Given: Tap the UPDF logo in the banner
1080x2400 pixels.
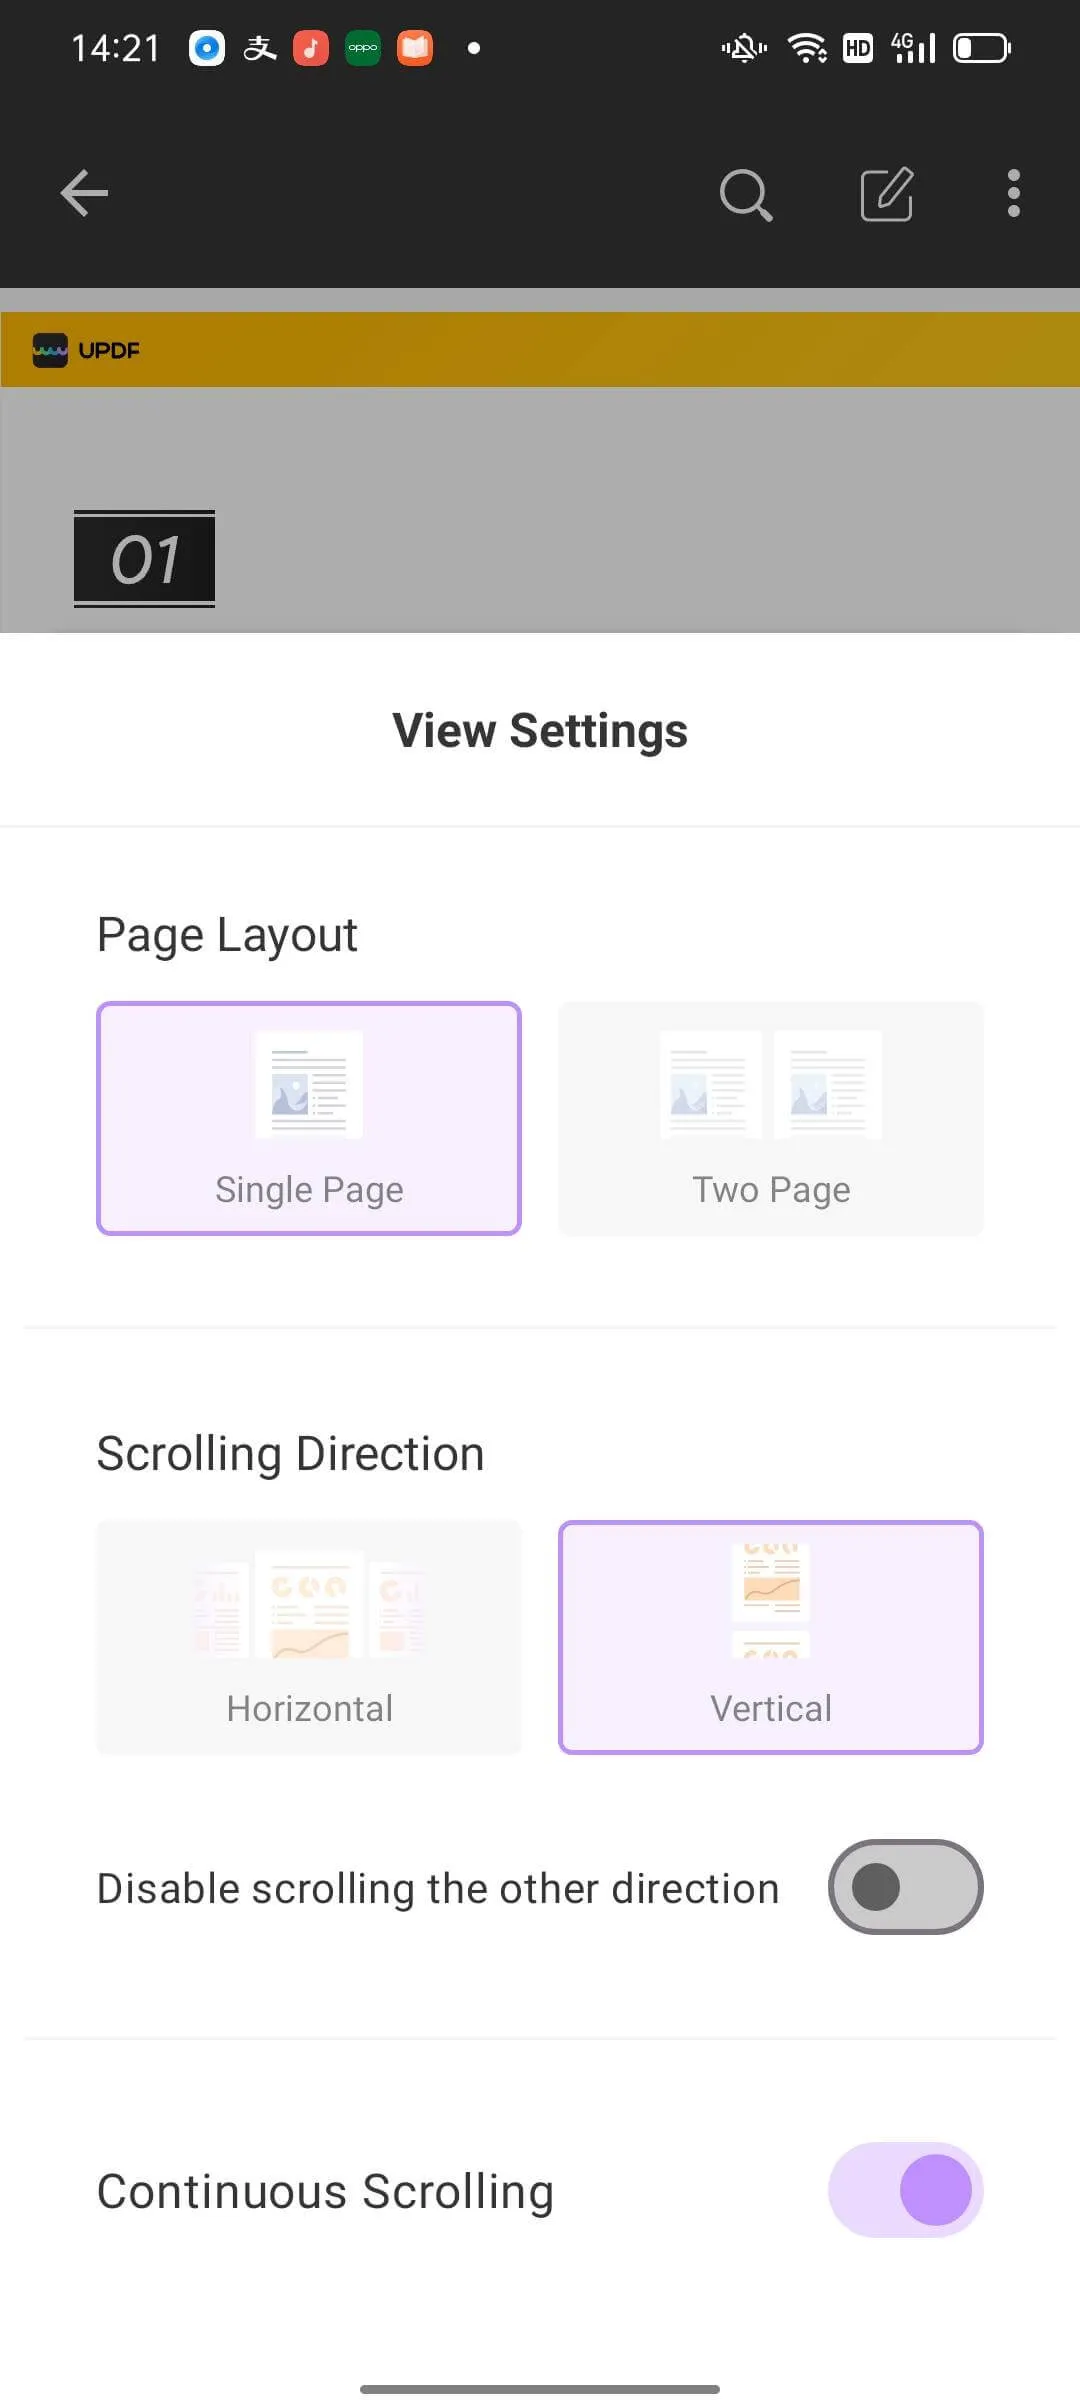Looking at the screenshot, I should point(86,350).
